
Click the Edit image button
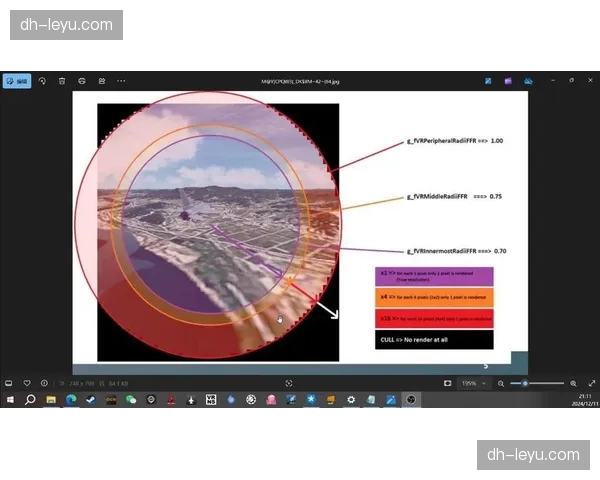coord(17,80)
